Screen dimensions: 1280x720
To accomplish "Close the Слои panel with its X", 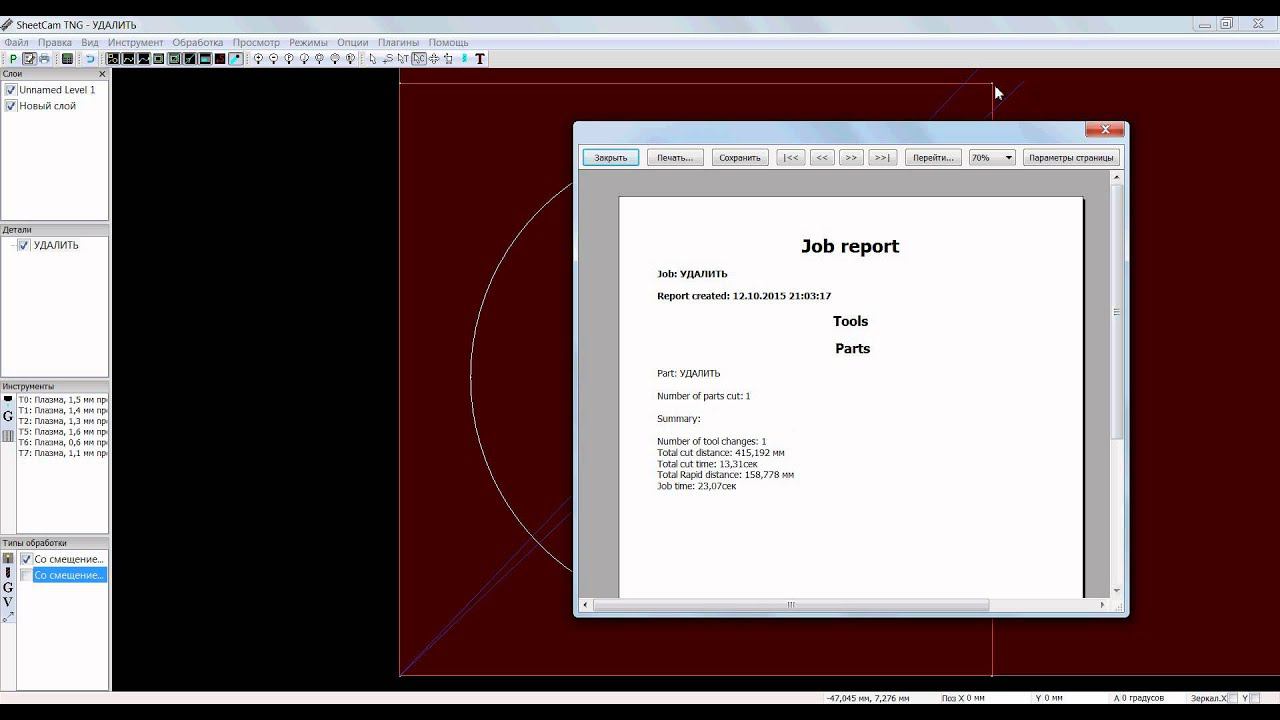I will click(x=102, y=74).
